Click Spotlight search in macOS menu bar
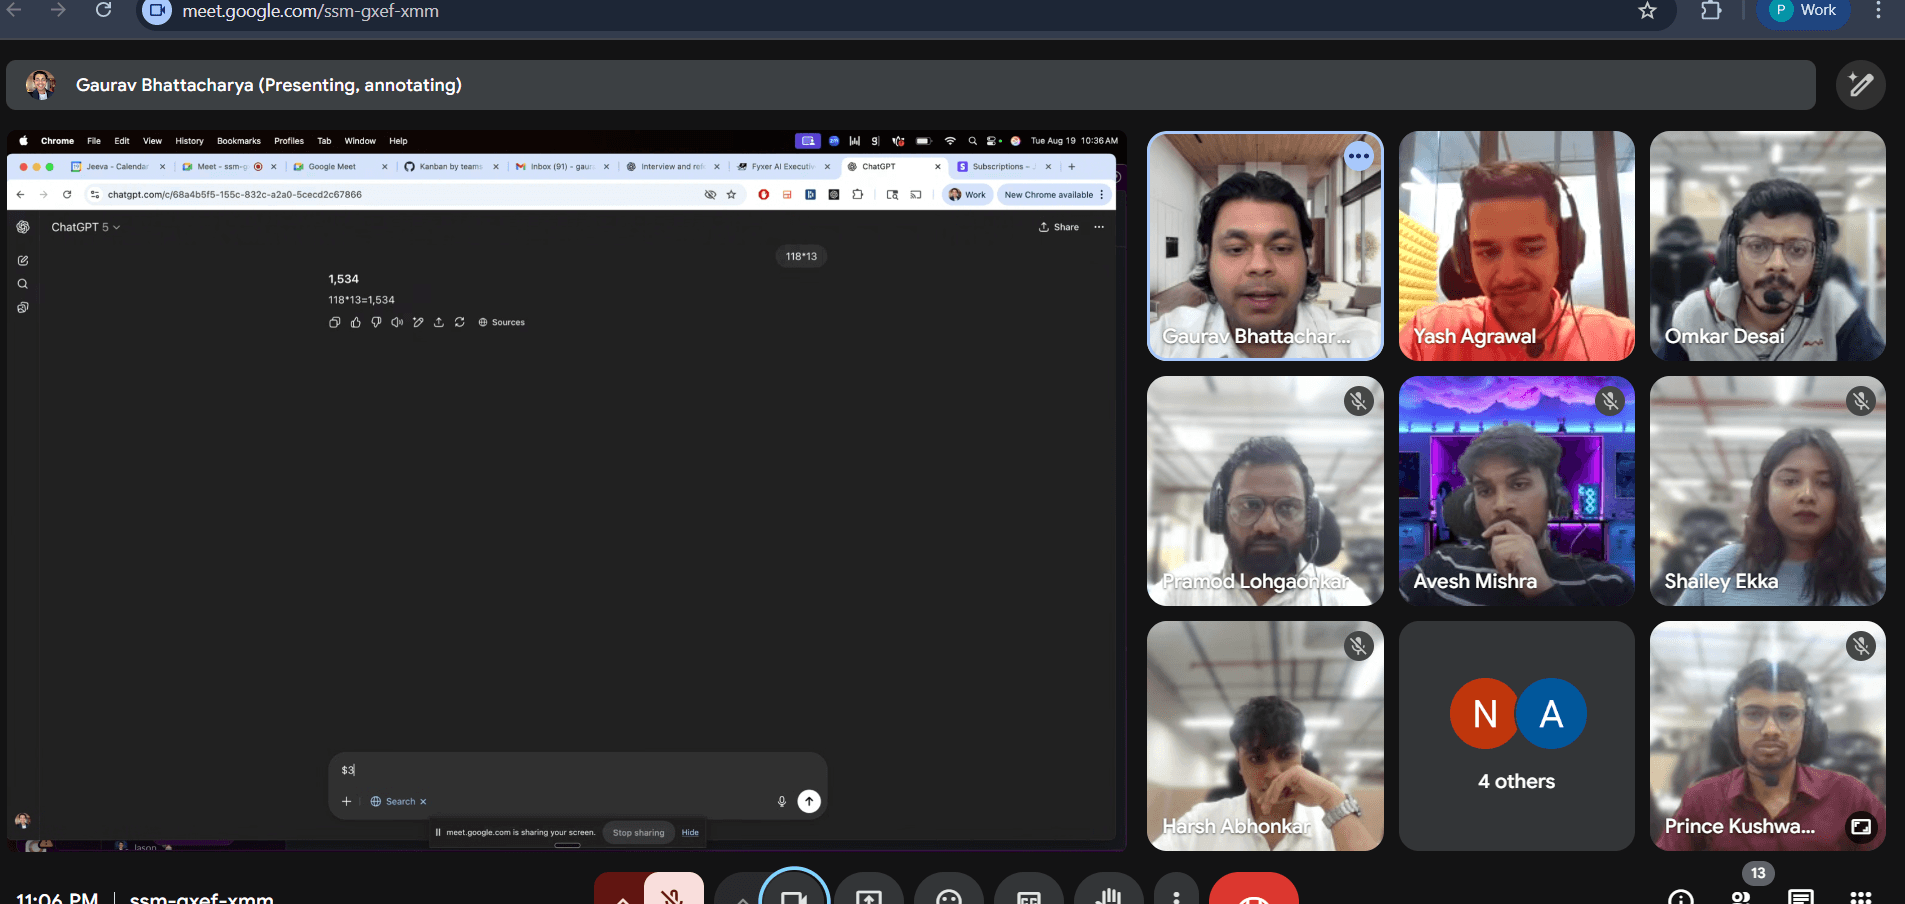 pyautogui.click(x=972, y=141)
